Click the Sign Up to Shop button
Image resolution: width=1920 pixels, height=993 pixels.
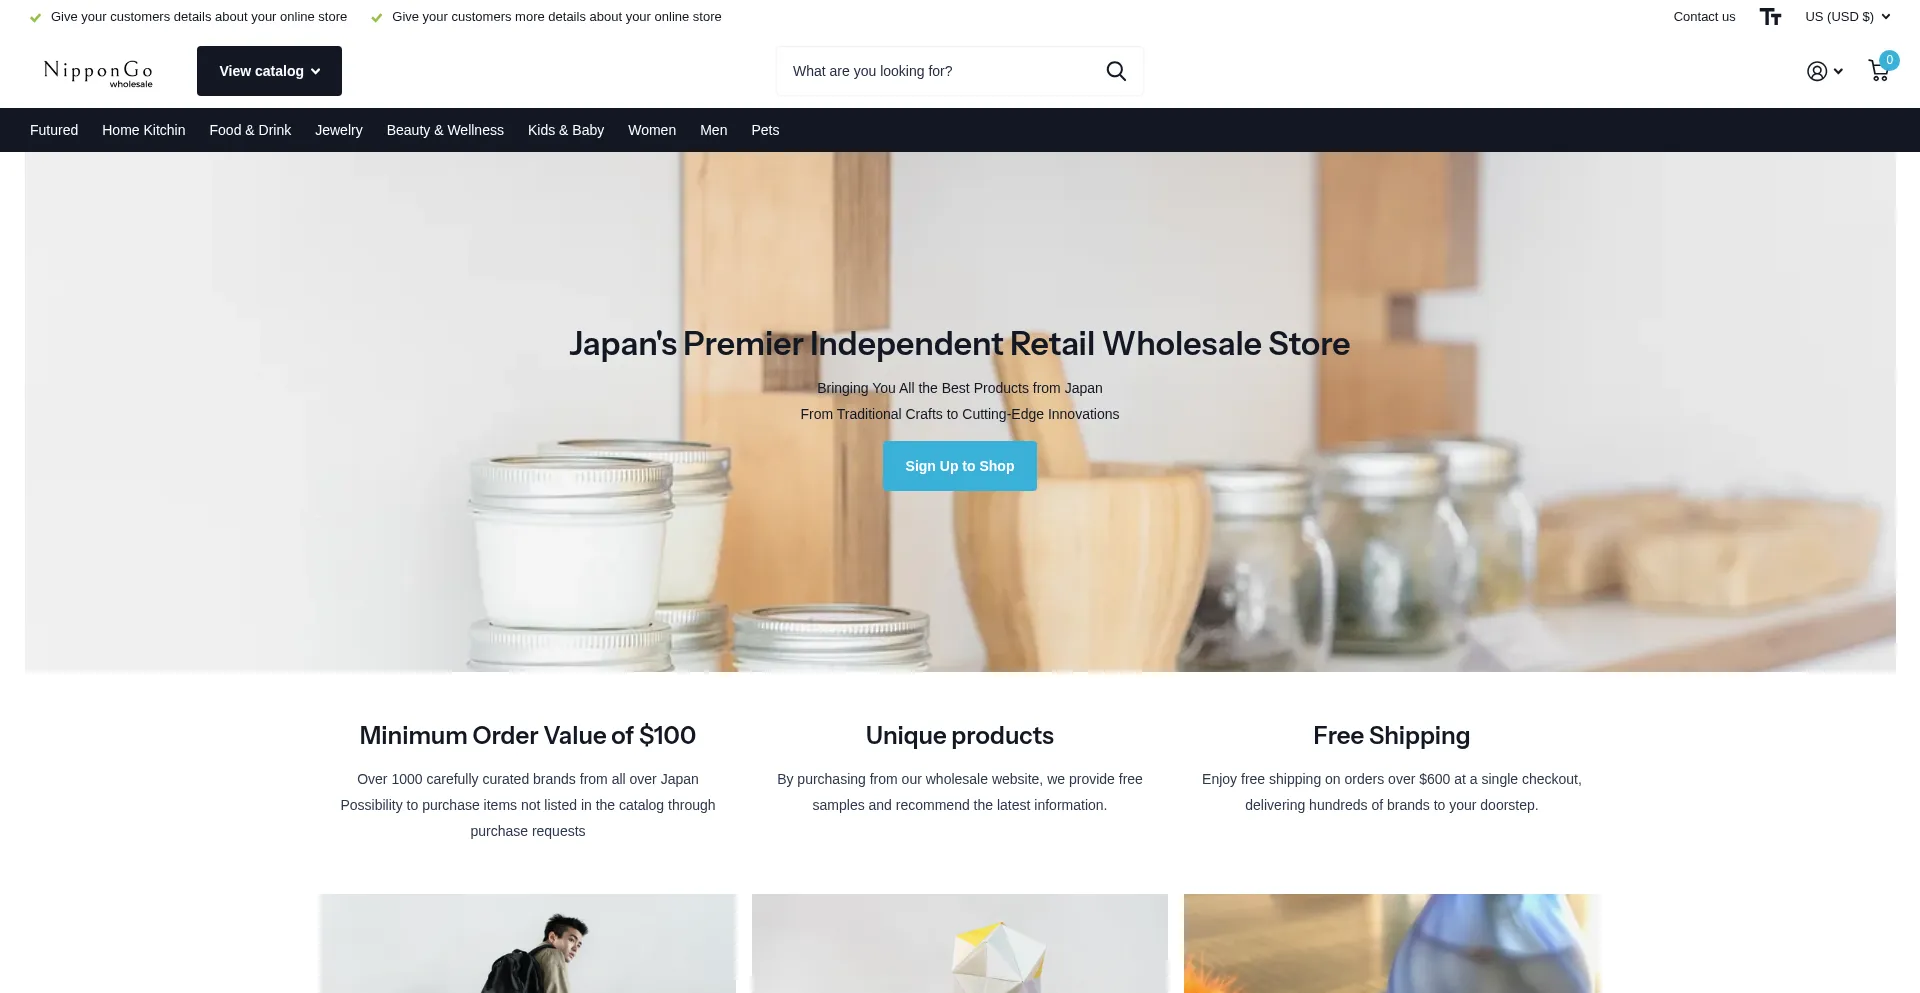pyautogui.click(x=960, y=466)
